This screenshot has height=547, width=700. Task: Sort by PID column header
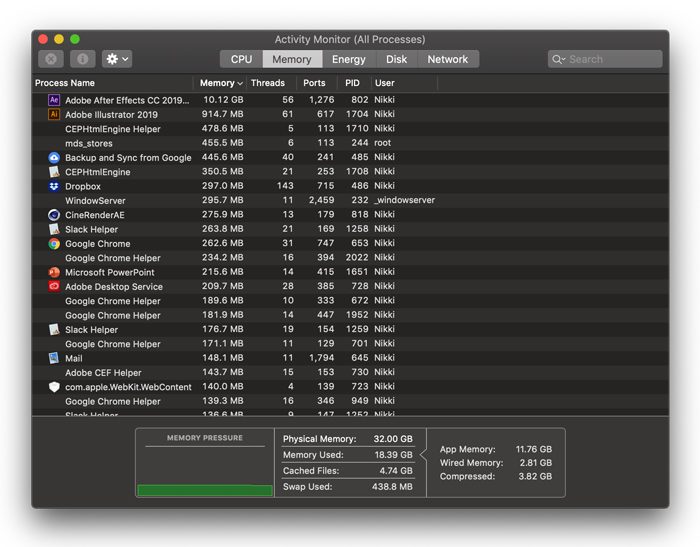pos(354,83)
